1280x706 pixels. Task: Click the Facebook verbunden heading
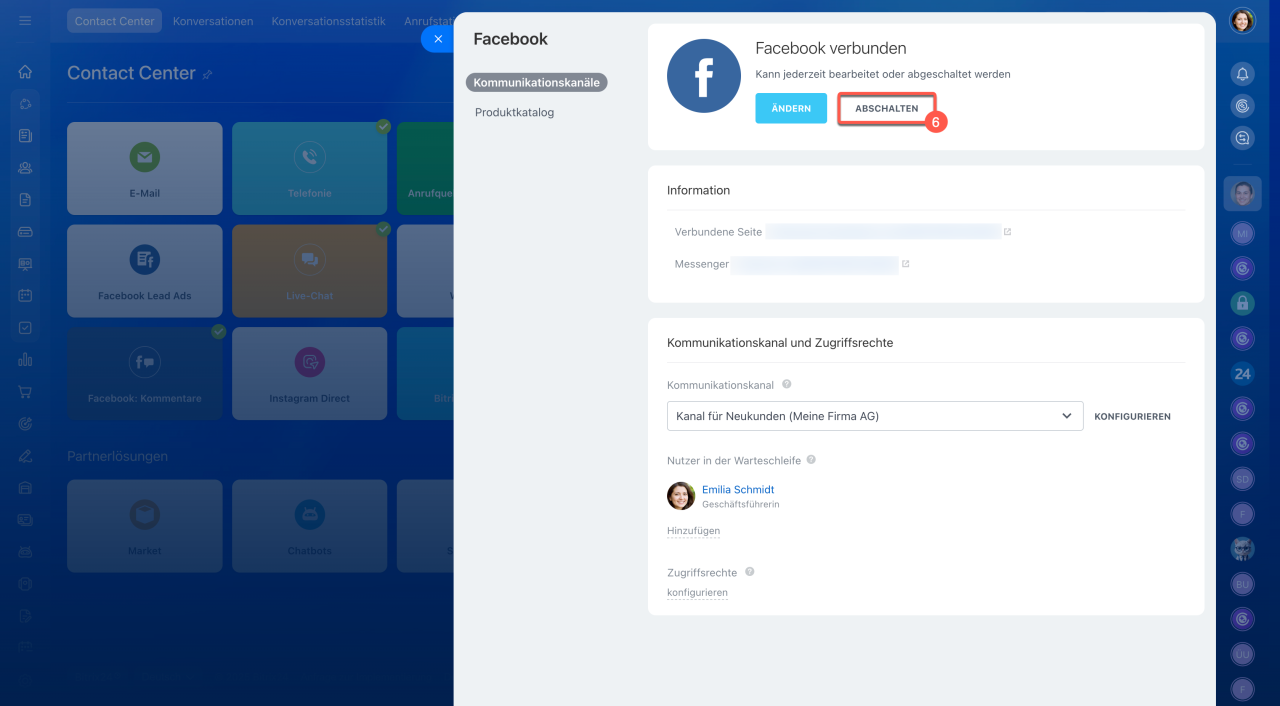point(830,48)
